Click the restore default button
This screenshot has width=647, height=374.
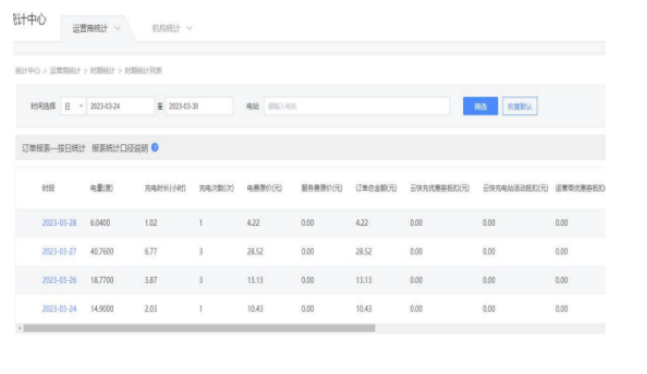click(520, 106)
